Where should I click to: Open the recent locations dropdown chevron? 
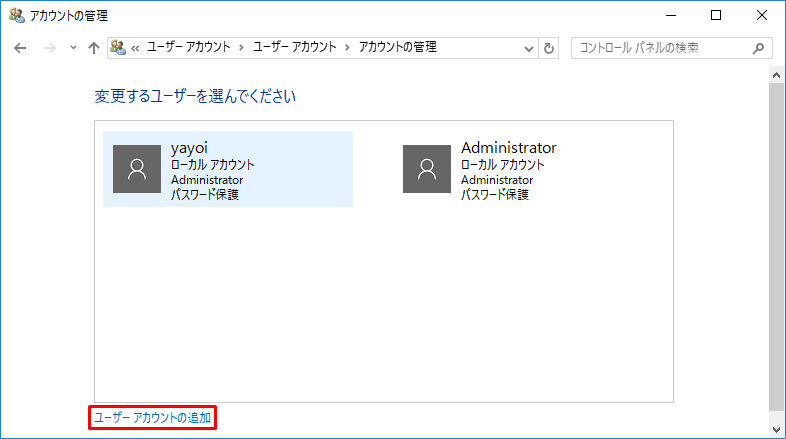coord(73,48)
